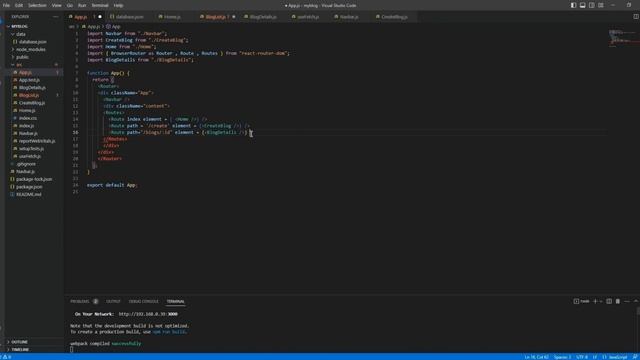Switch to Navbar.js editor tab
This screenshot has width=640, height=360.
pos(349,17)
